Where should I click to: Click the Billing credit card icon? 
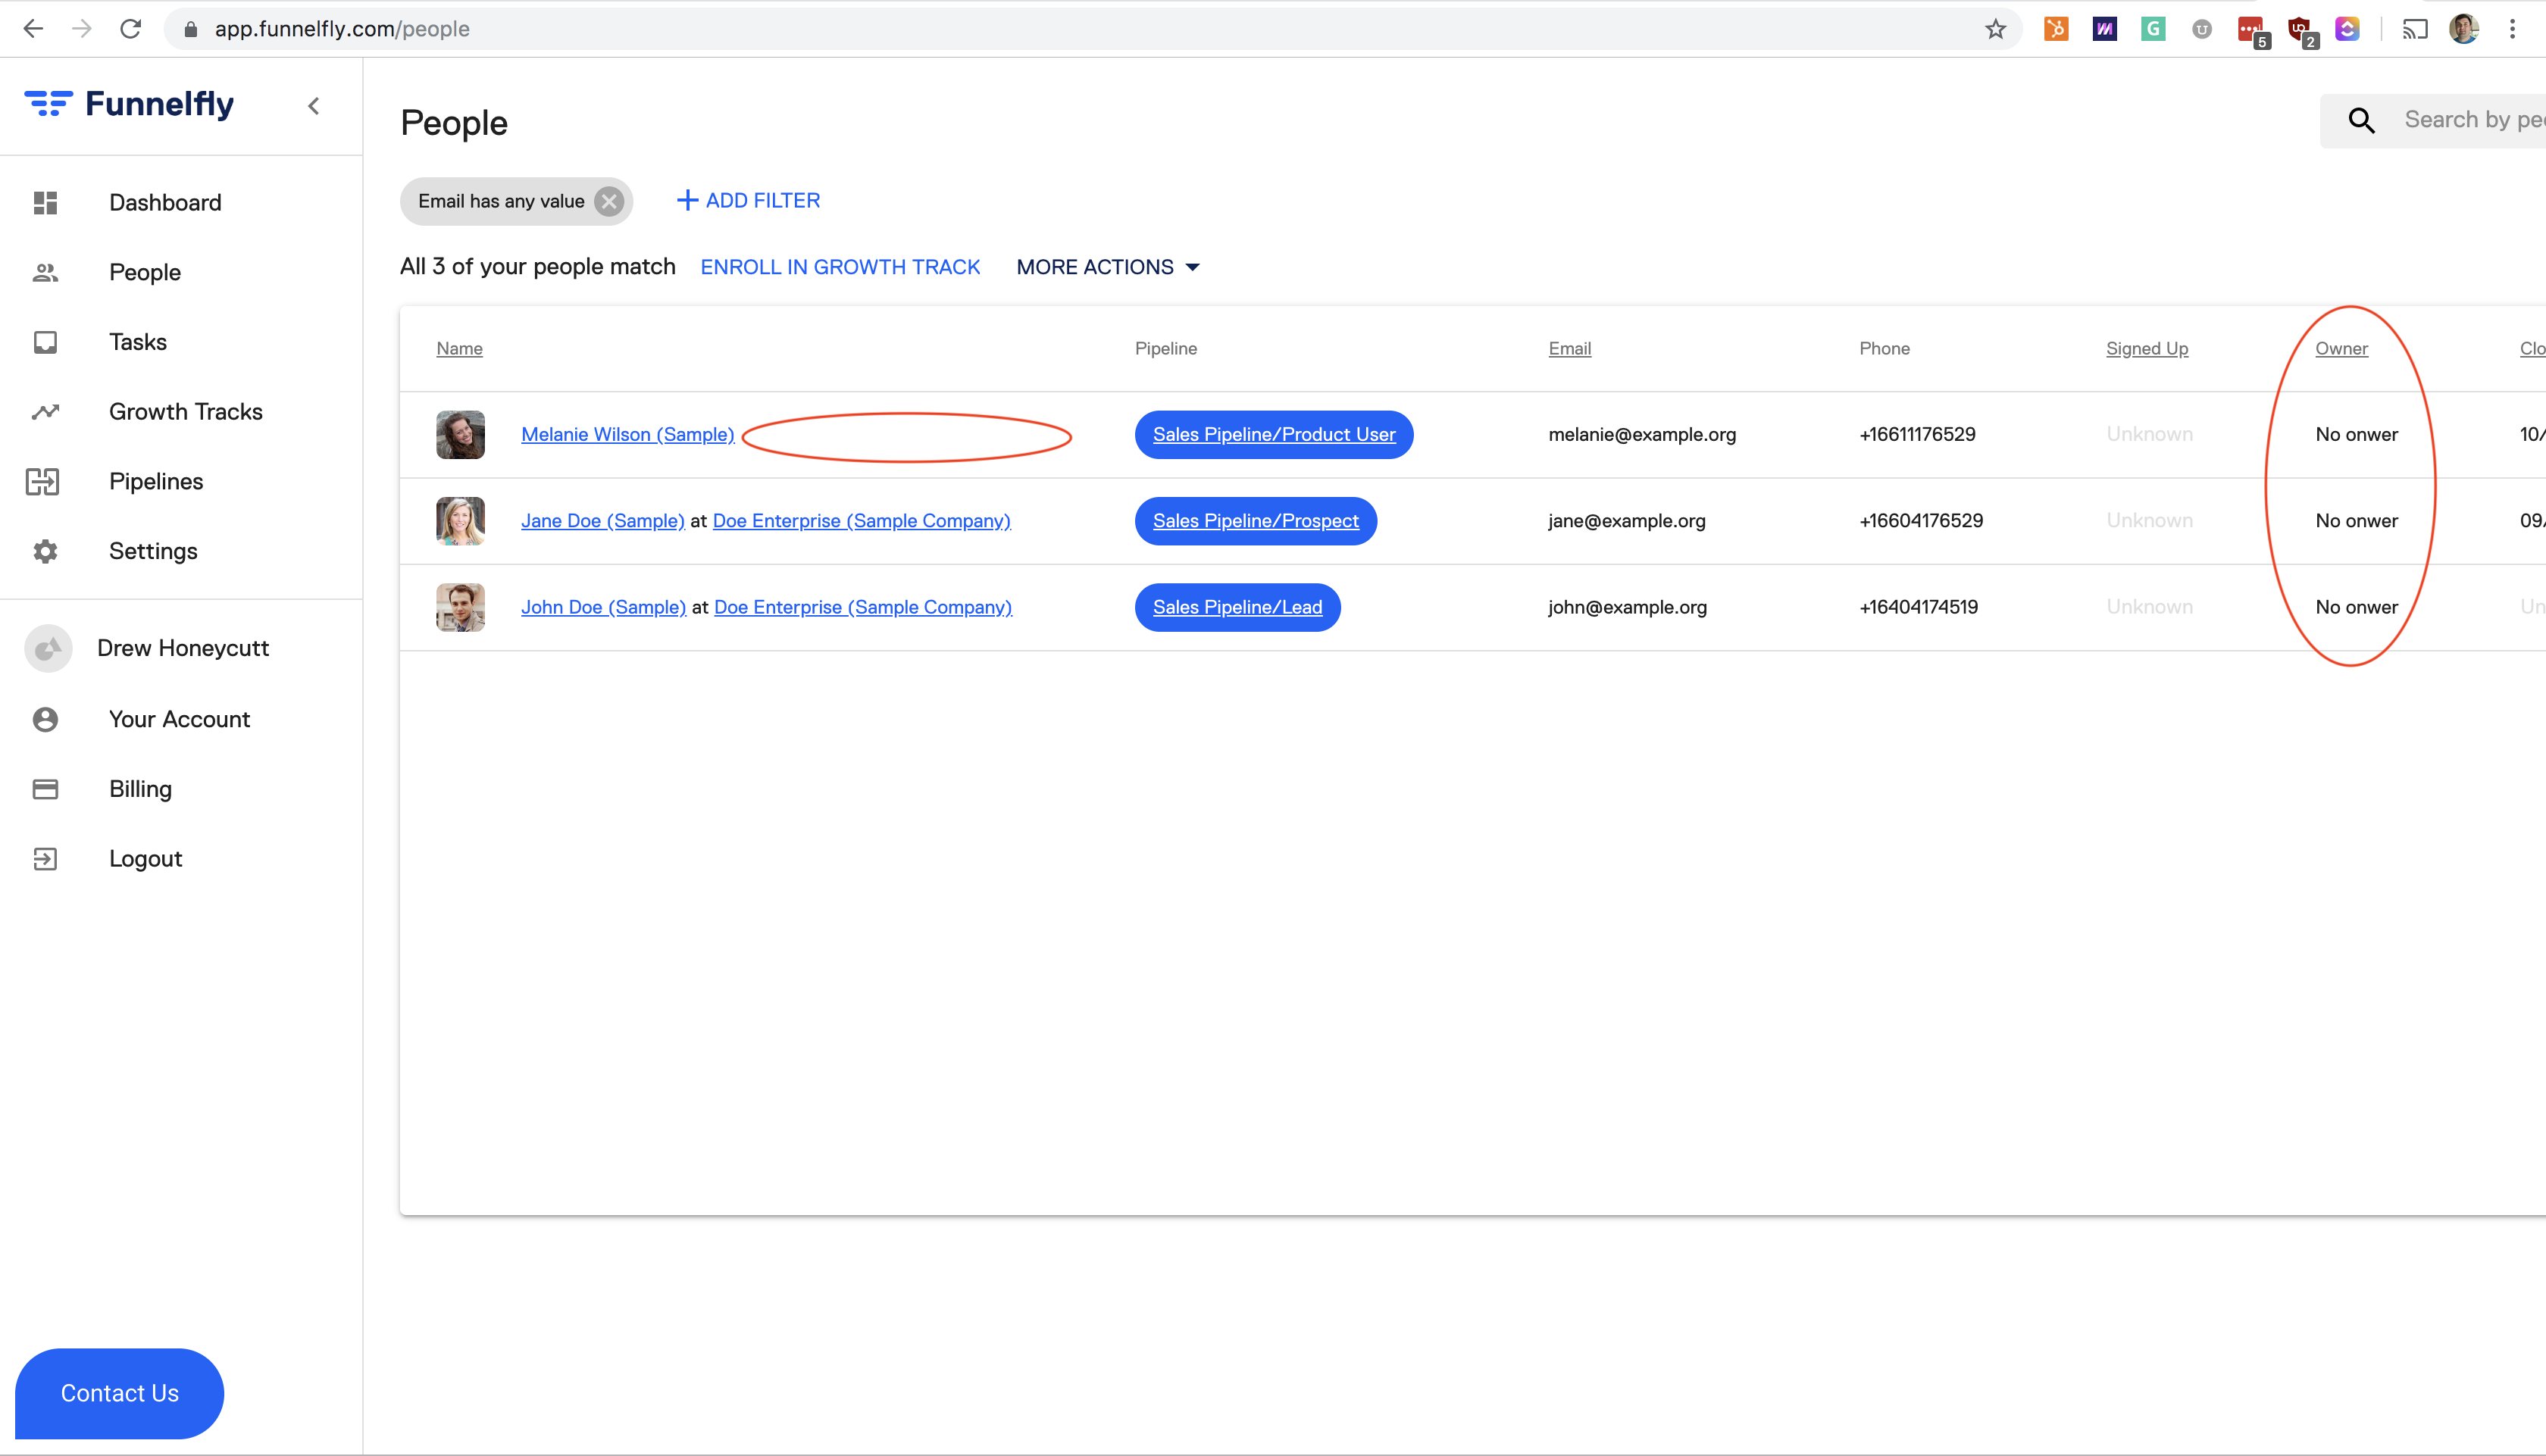45,789
